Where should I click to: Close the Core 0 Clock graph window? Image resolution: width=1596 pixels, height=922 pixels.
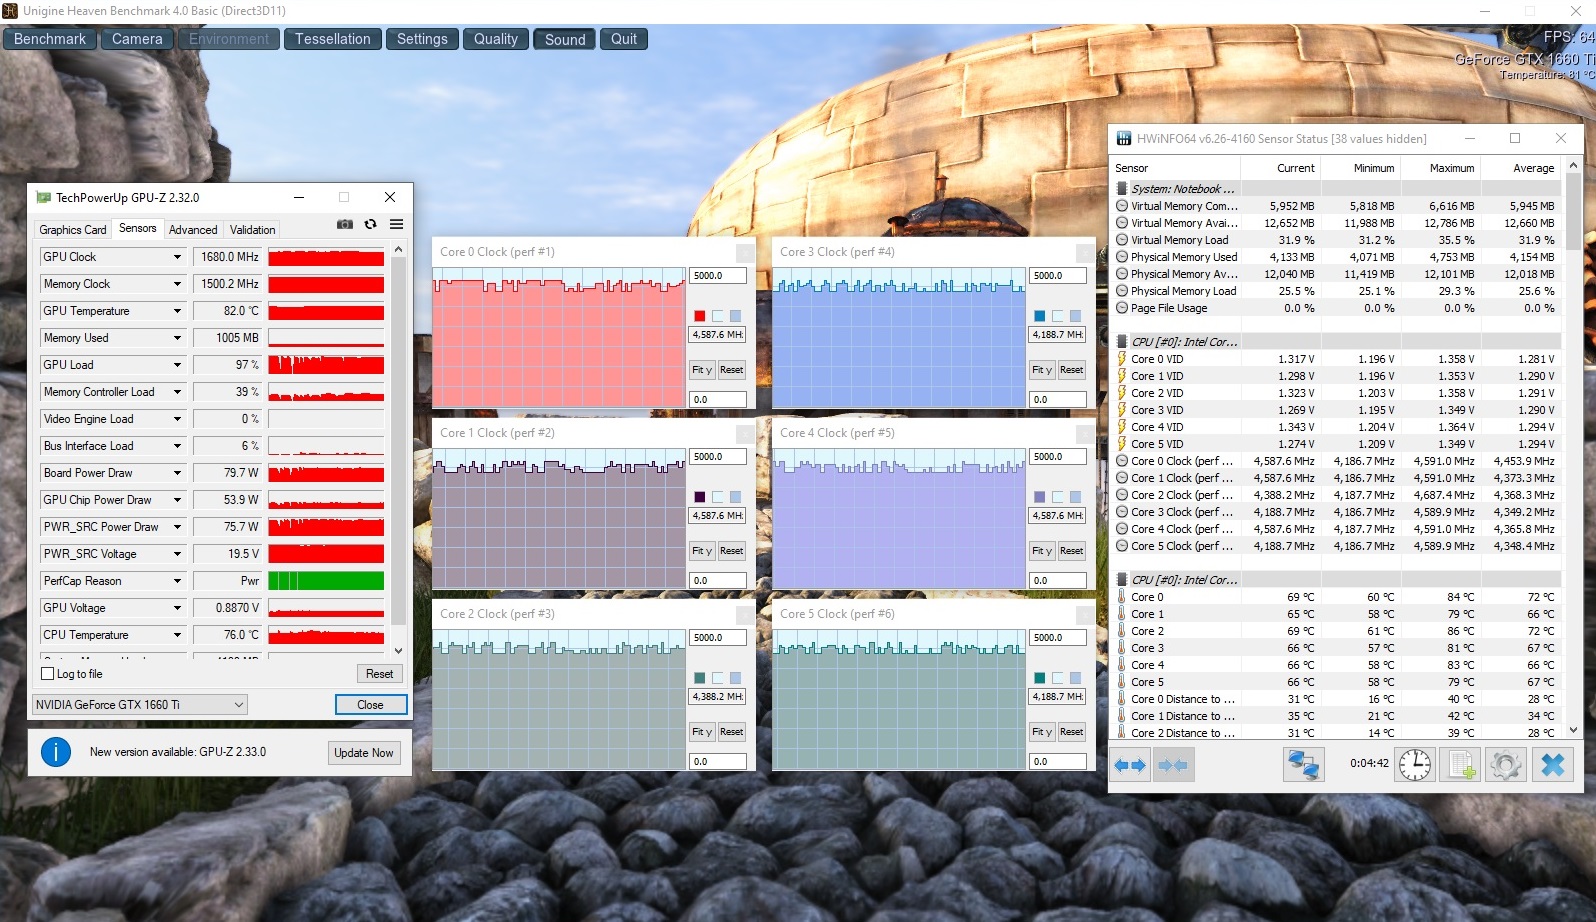point(745,253)
